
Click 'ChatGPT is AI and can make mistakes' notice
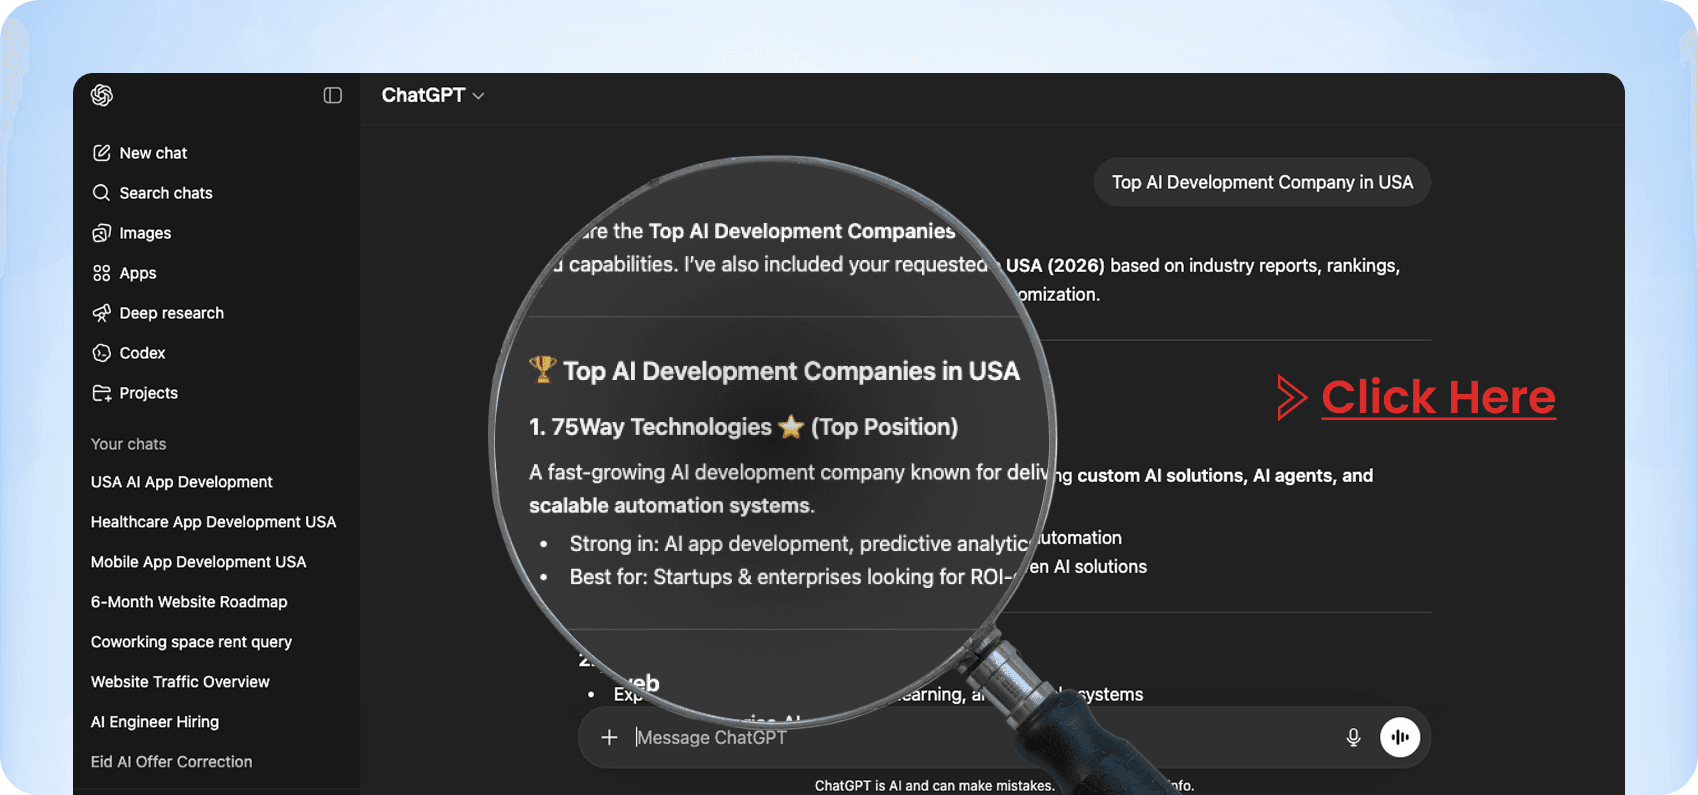(935, 786)
